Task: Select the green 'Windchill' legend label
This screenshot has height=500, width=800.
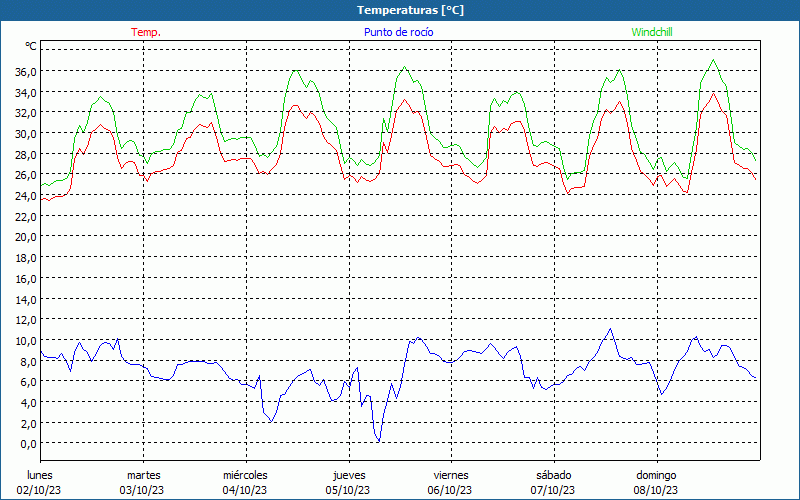Action: [652, 32]
